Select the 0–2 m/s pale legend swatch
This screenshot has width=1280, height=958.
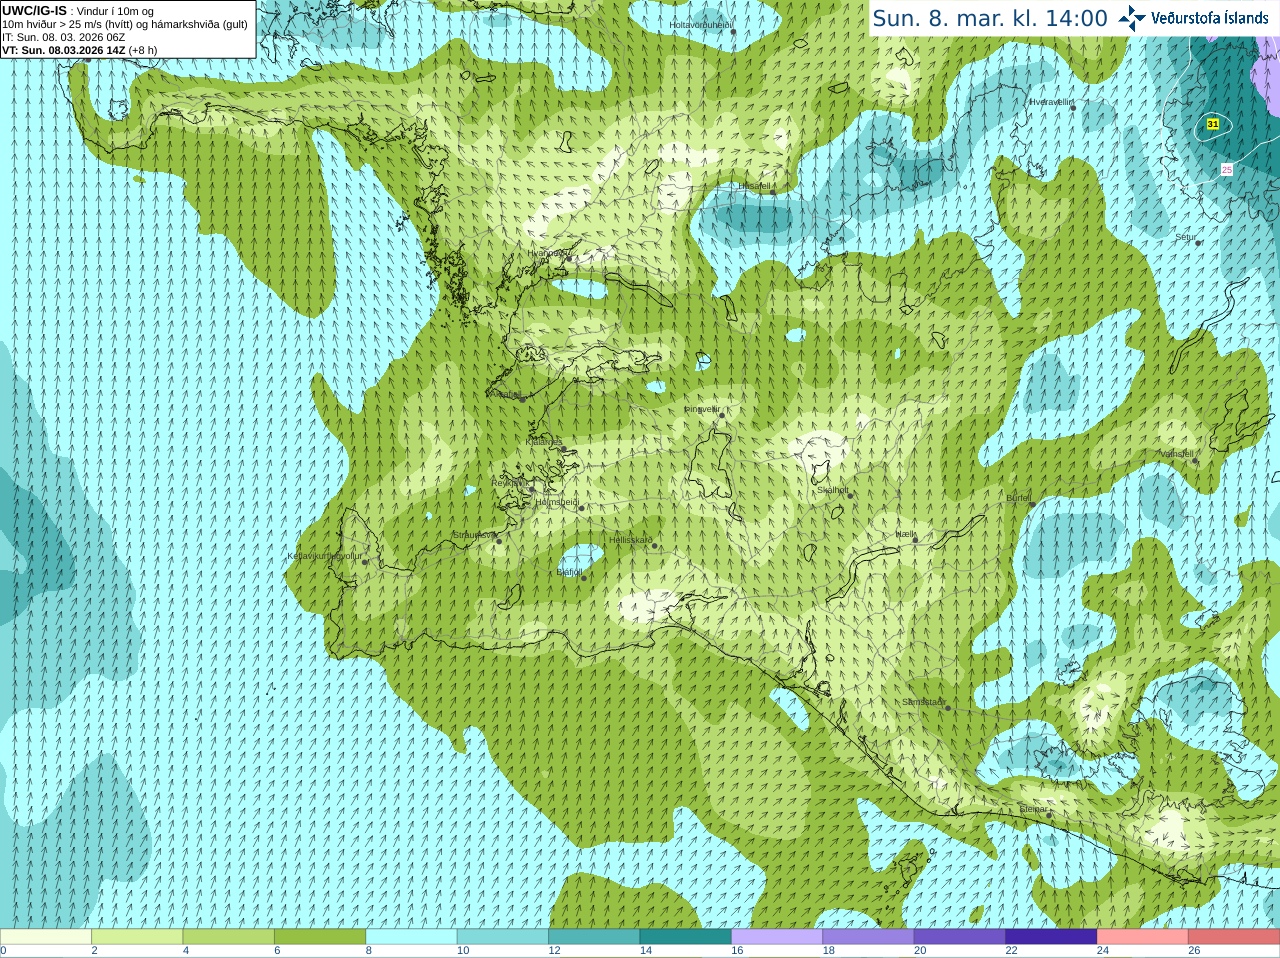pos(46,937)
